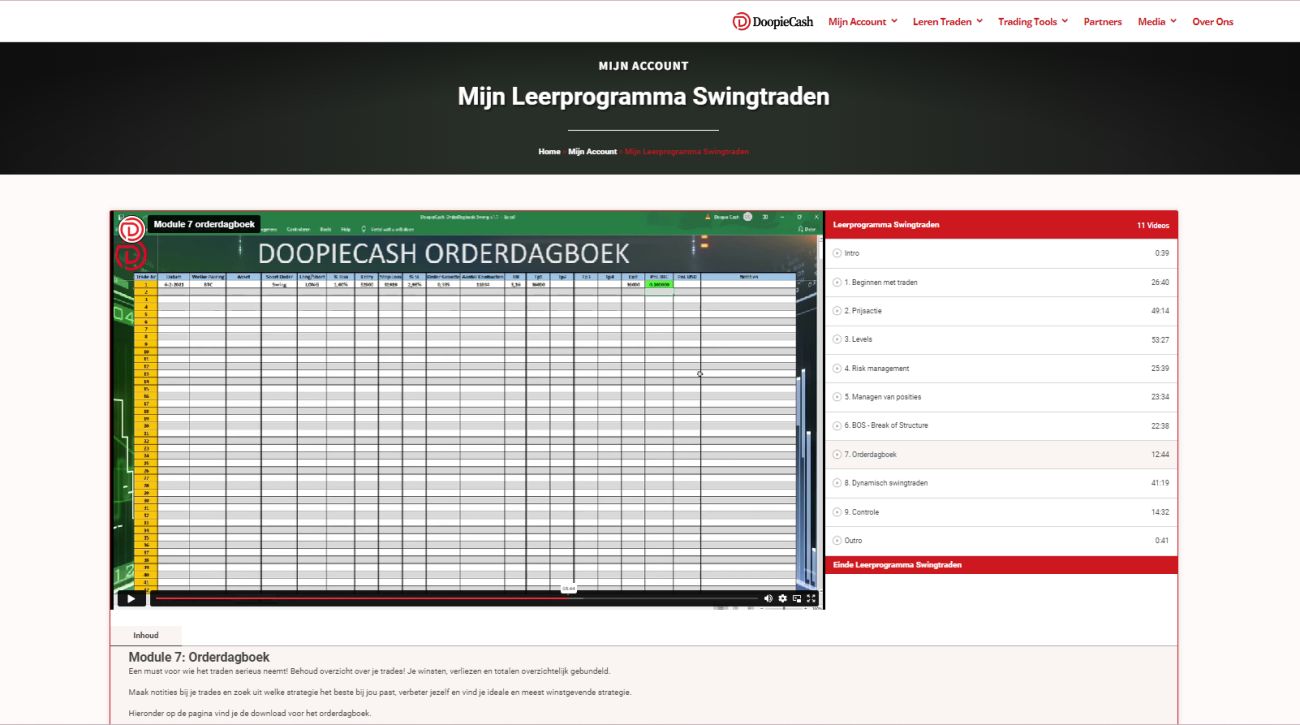
Task: Select 7. Orderdagboek in playlist
Action: click(x=1001, y=455)
